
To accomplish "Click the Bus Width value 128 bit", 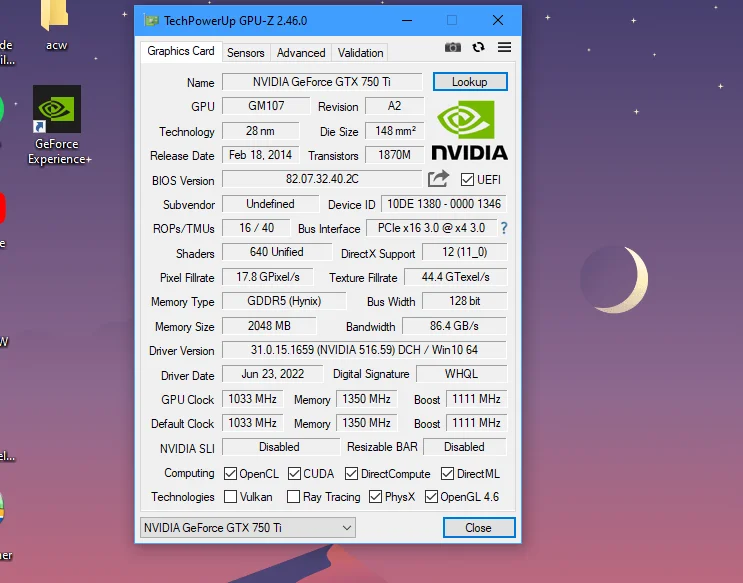I will coord(464,301).
